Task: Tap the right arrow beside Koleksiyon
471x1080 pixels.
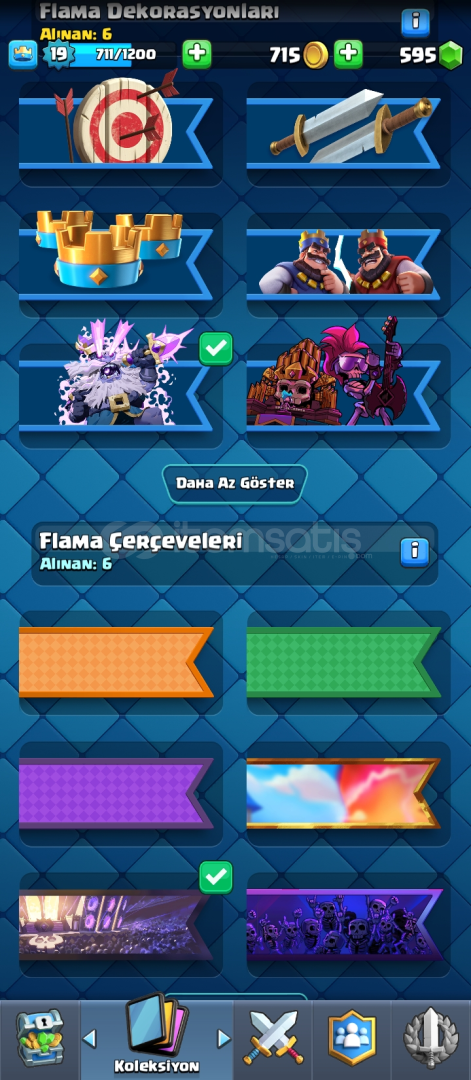Action: coord(223,1038)
